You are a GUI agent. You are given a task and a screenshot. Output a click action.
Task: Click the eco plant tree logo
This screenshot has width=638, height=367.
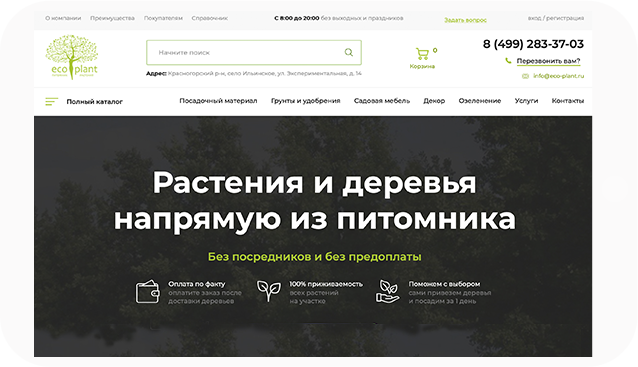(72, 57)
